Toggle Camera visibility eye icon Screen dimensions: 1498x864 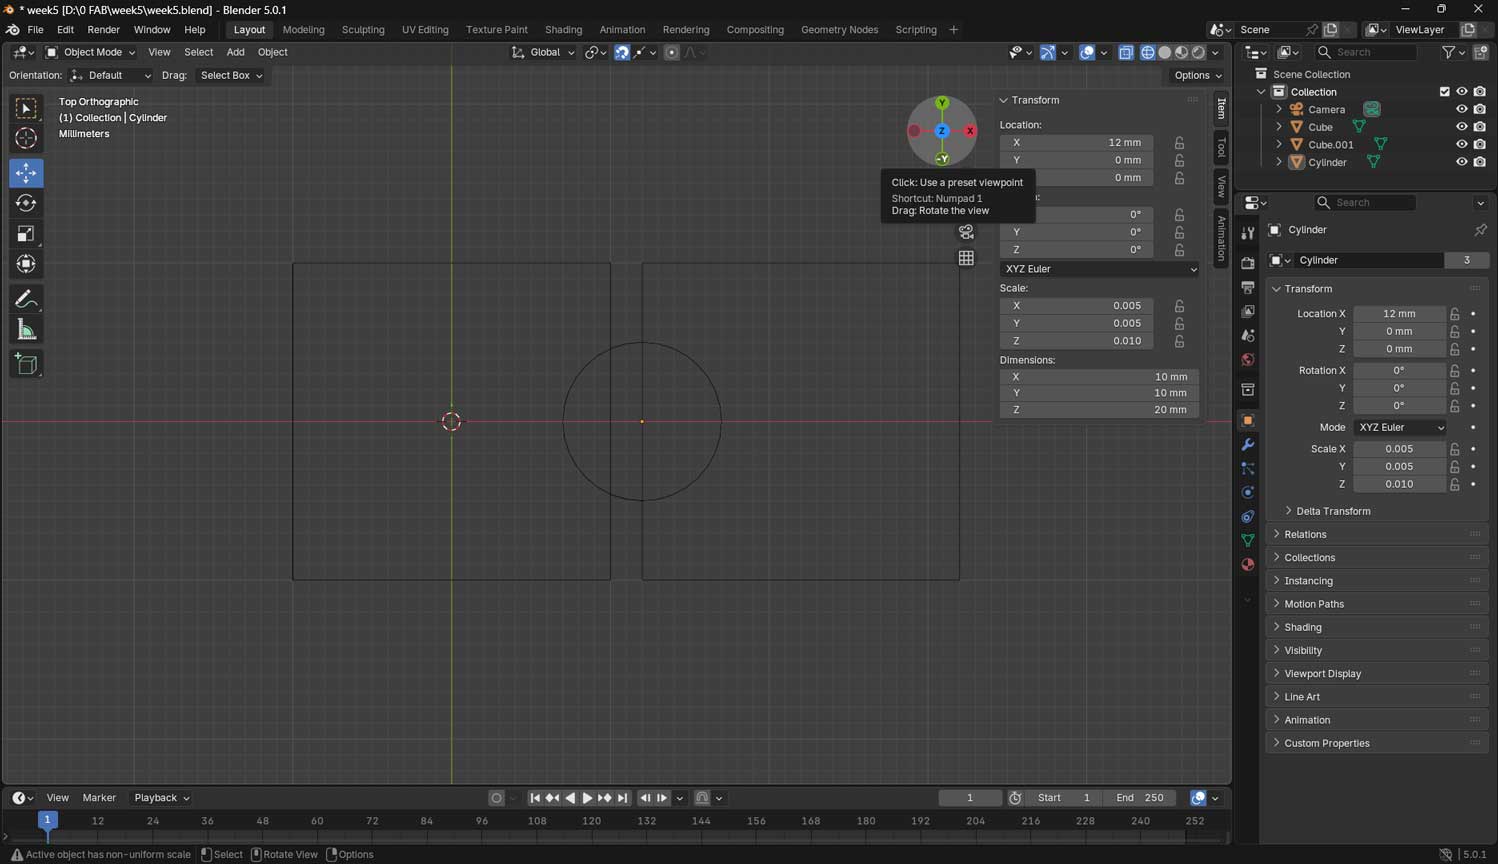(1461, 109)
